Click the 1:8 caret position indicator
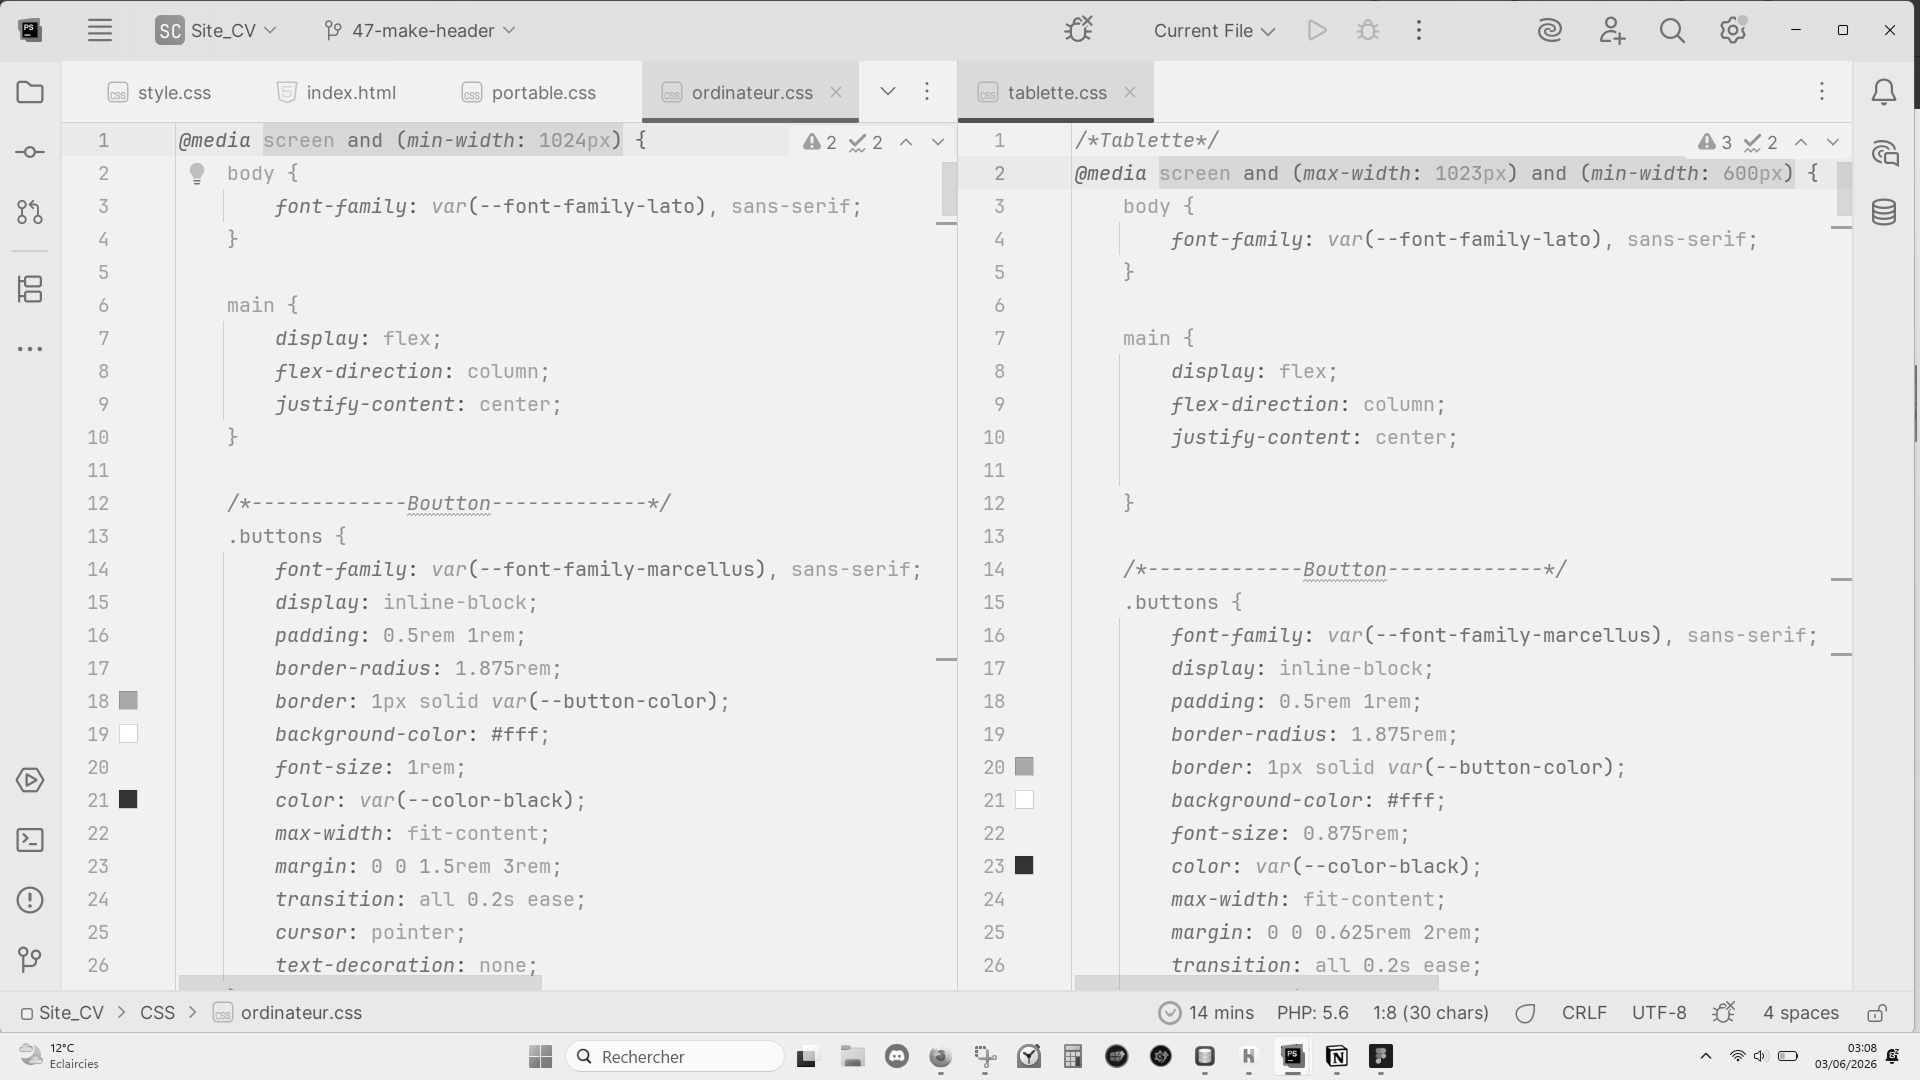The image size is (1920, 1080). (1431, 1013)
